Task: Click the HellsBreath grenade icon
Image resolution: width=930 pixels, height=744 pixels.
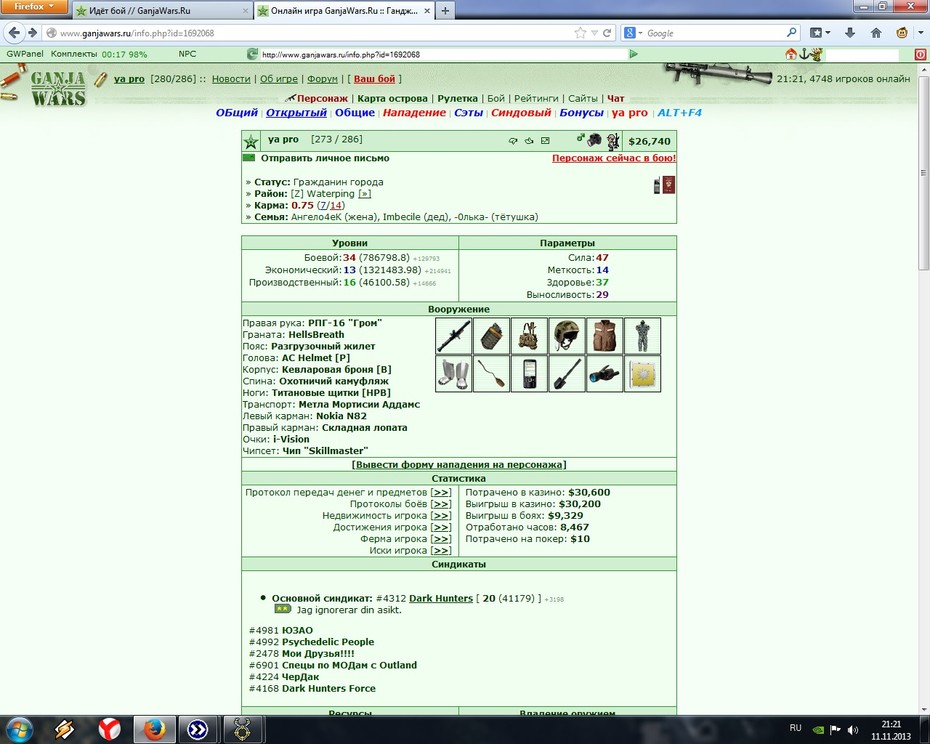Action: point(491,336)
